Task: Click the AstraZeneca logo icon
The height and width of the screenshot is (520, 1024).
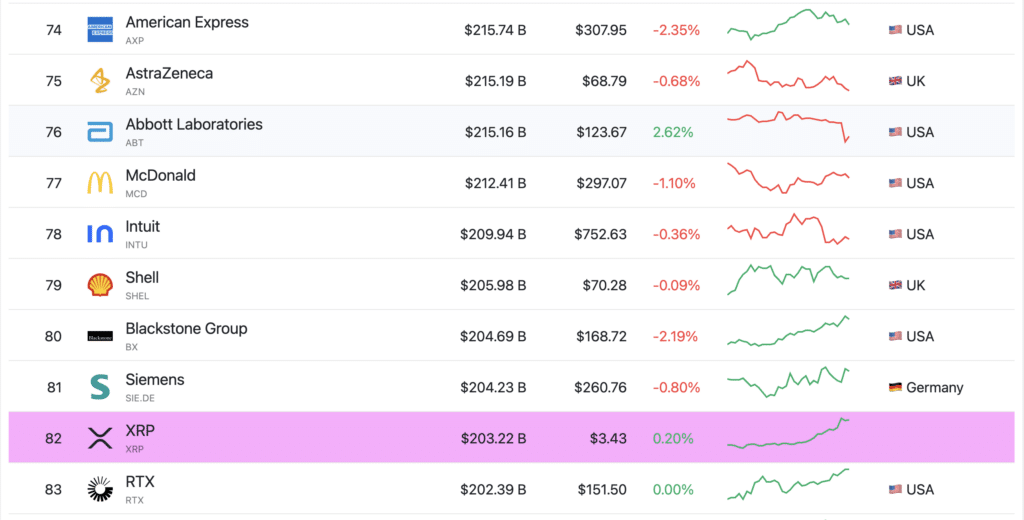Action: [x=100, y=80]
